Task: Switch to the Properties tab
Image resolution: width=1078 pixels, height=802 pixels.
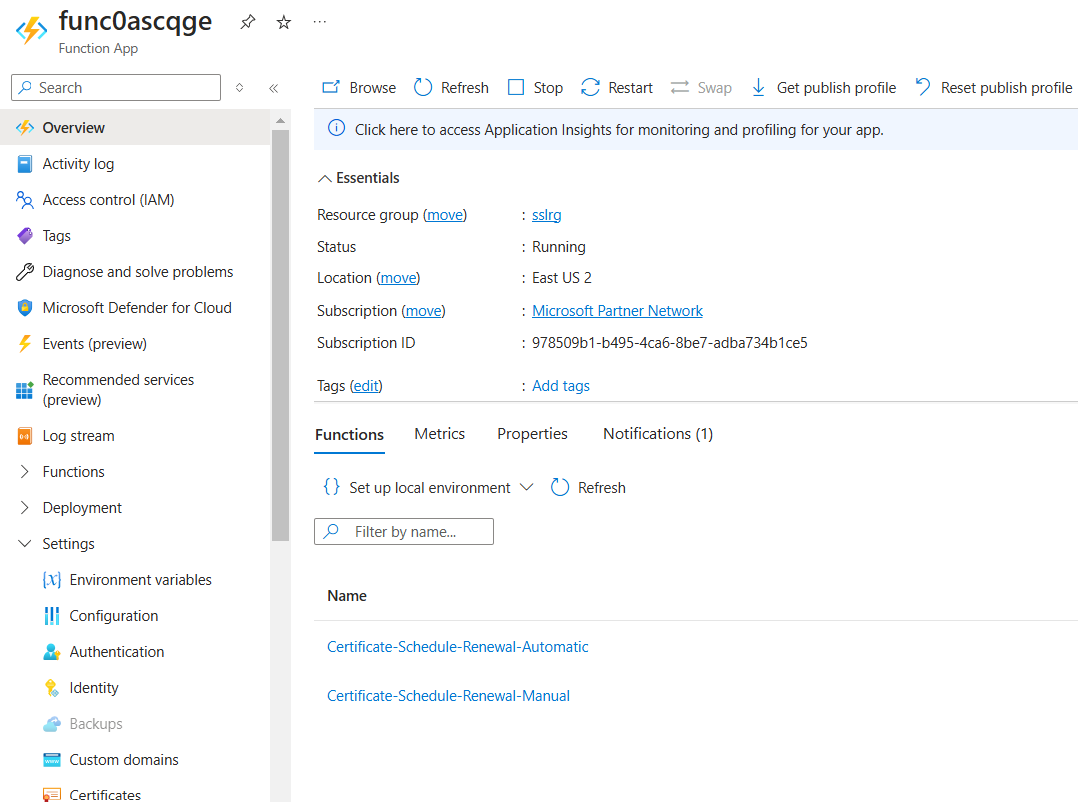Action: coord(532,434)
